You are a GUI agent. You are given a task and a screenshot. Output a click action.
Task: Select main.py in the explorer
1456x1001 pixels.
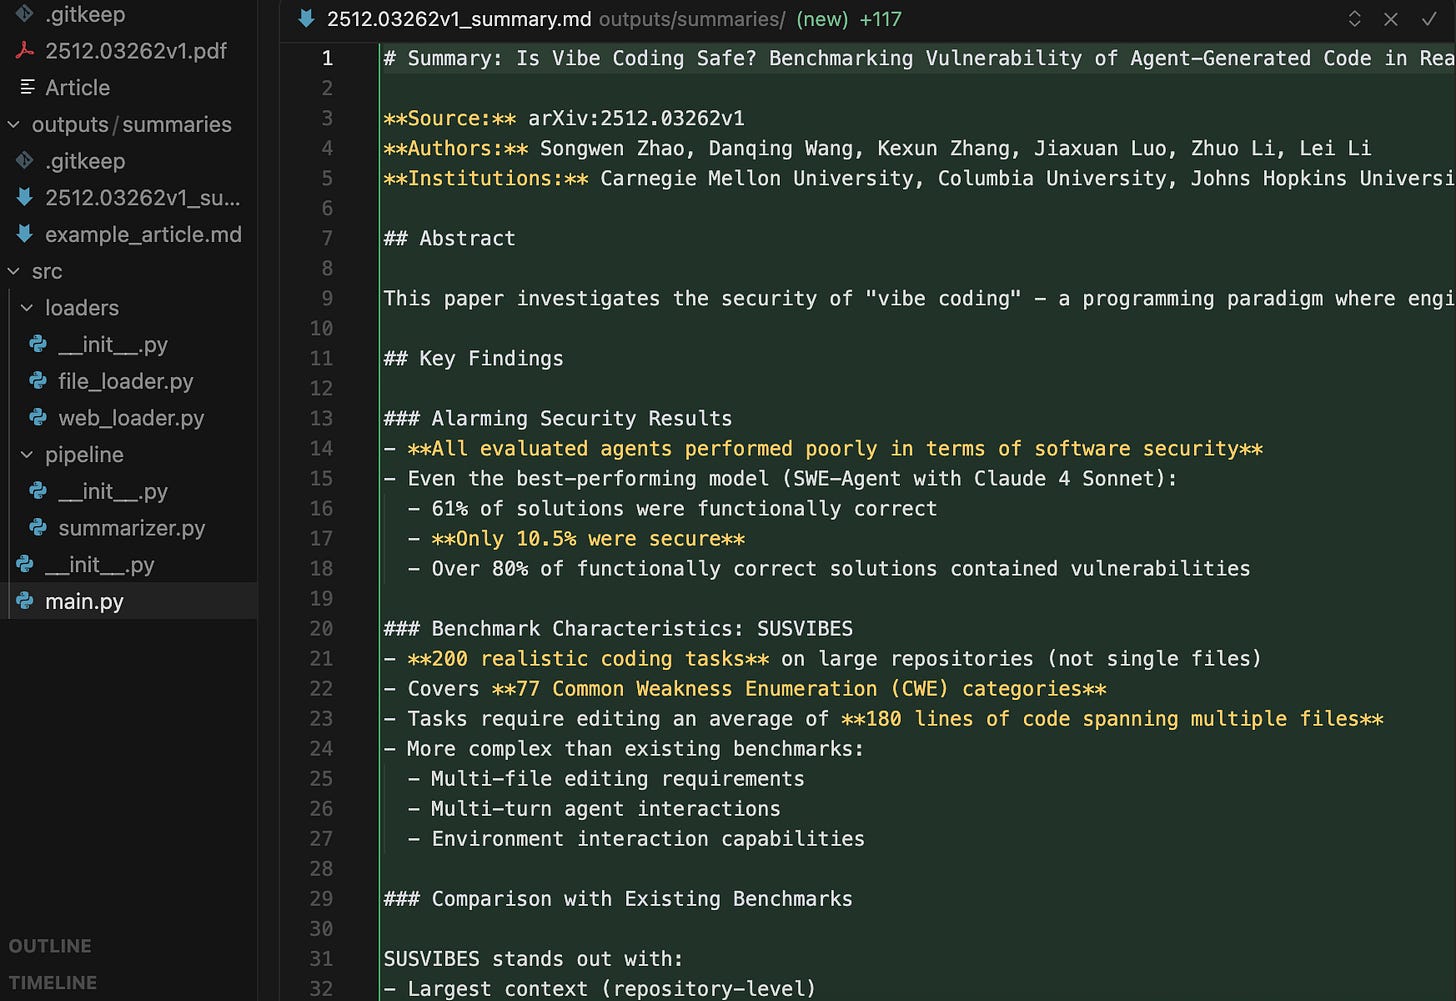tap(85, 601)
